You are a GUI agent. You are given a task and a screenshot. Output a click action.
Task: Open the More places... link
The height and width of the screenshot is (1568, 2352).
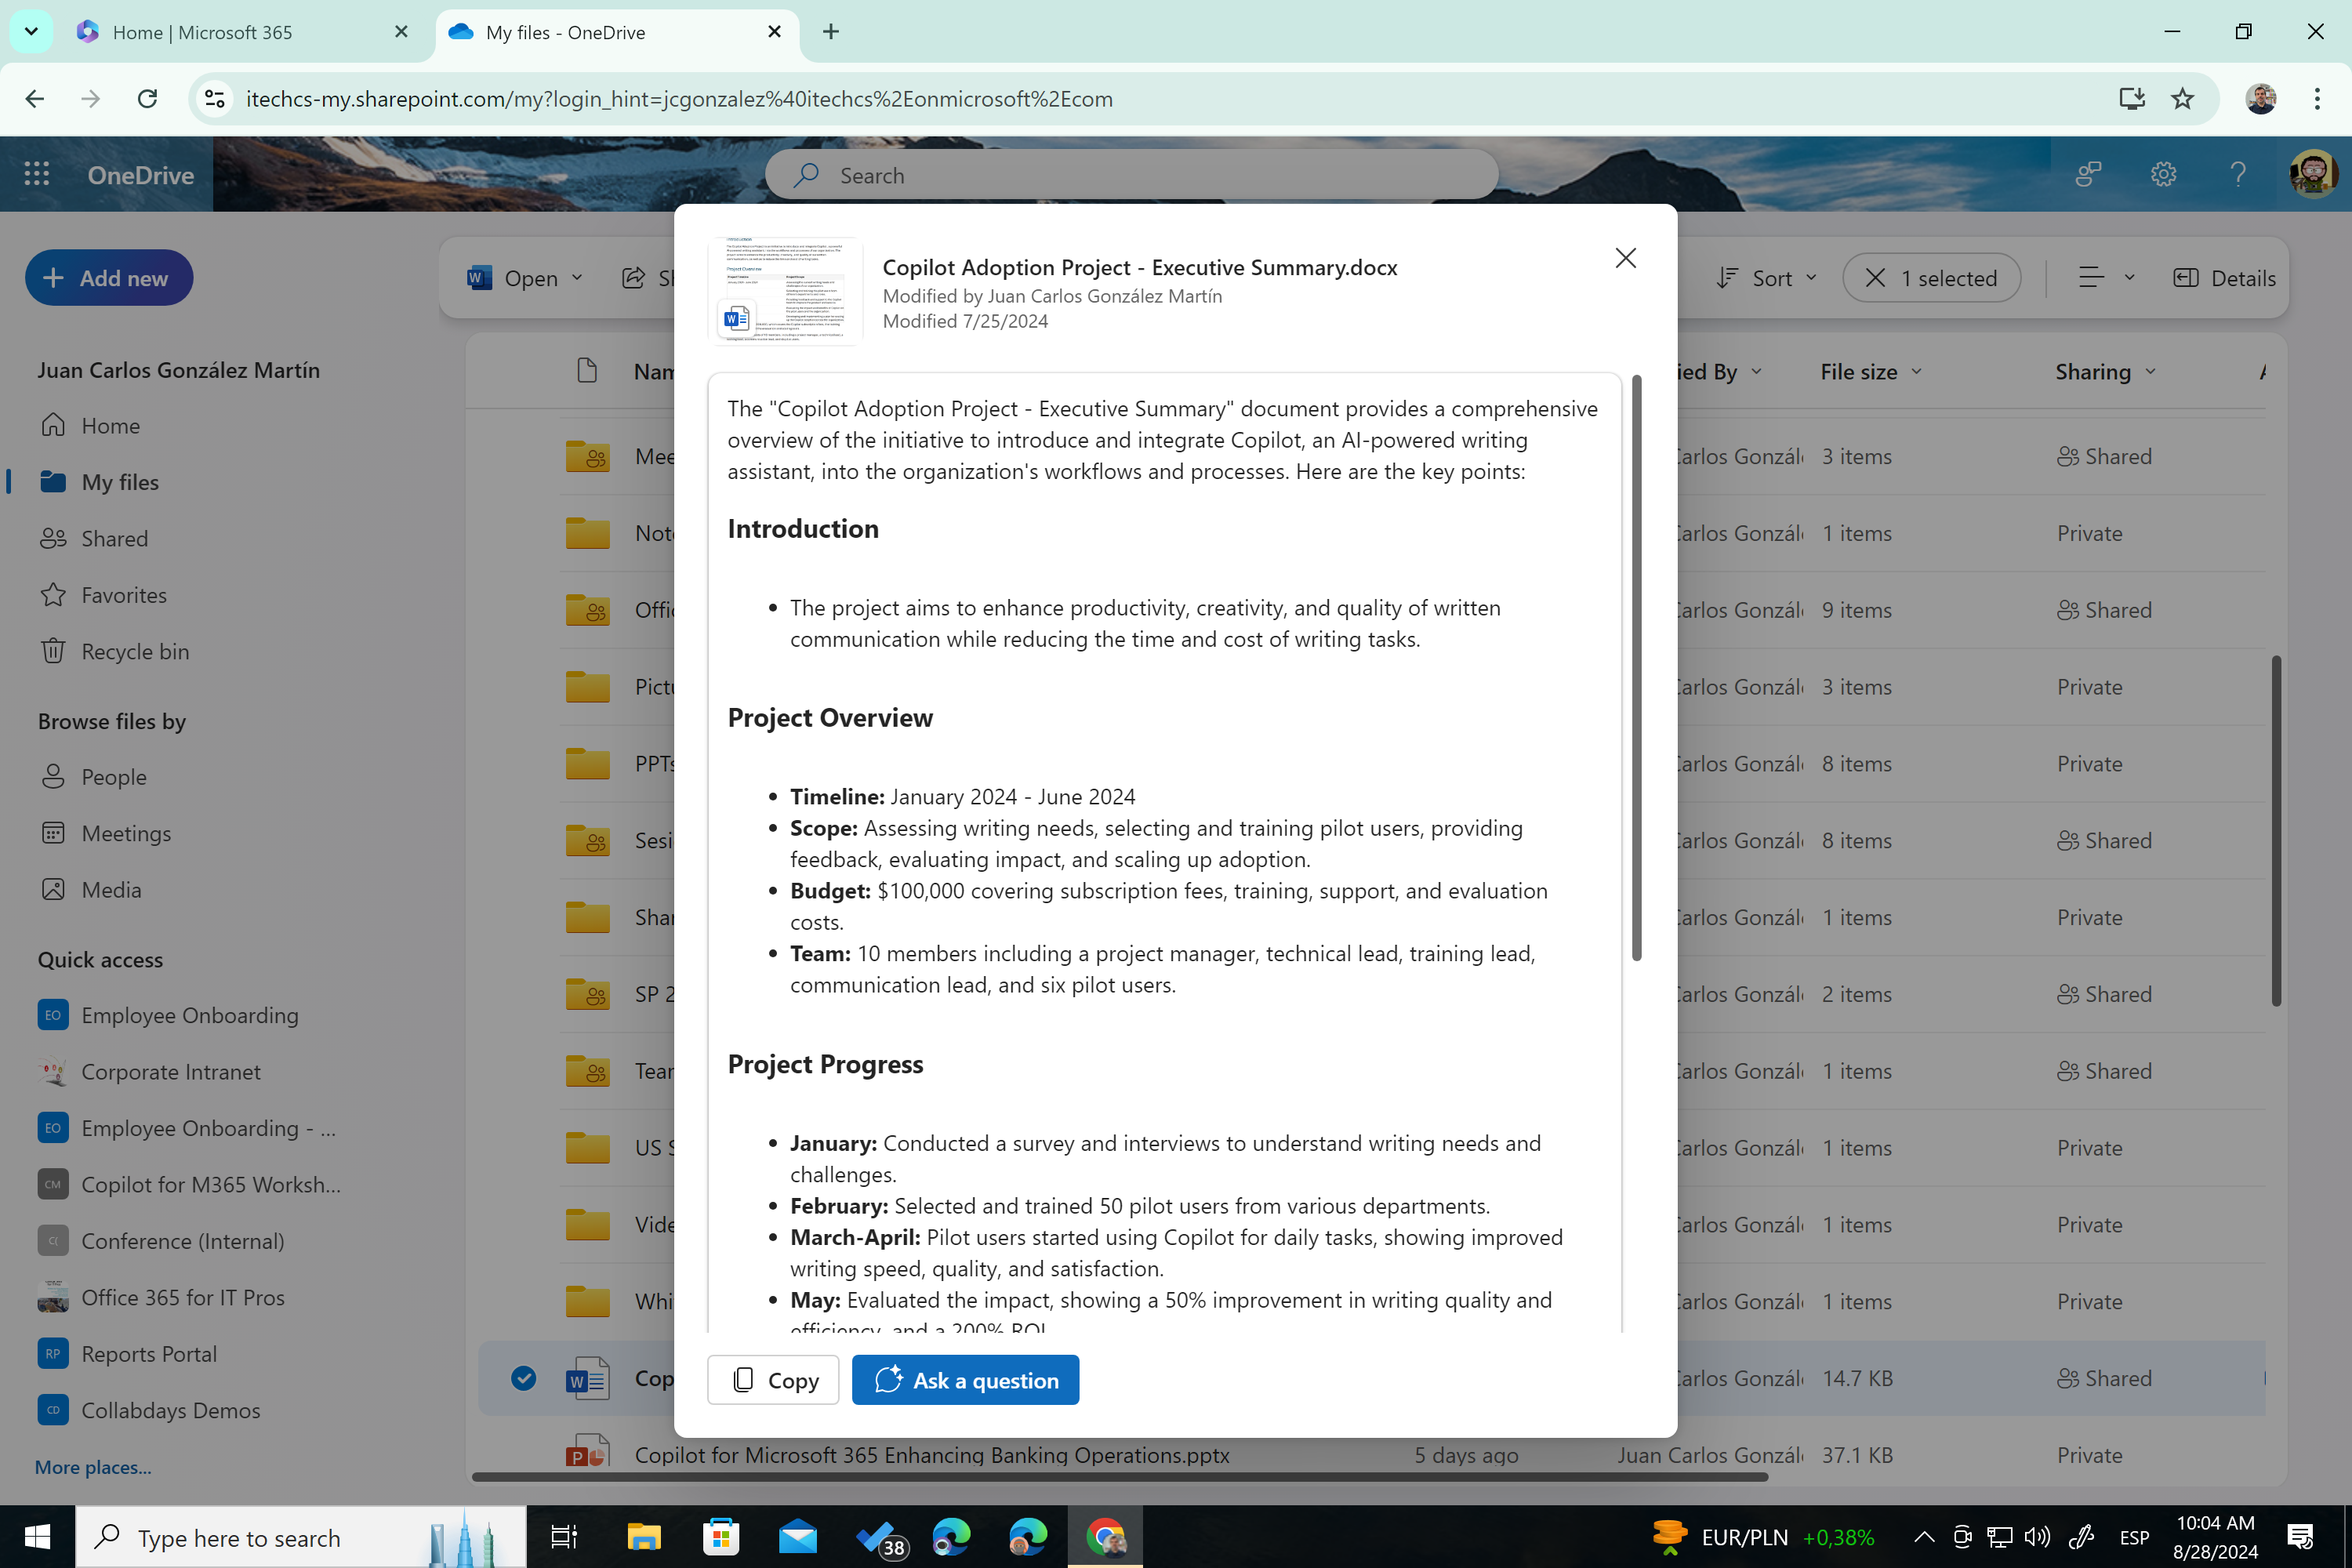tap(92, 1466)
